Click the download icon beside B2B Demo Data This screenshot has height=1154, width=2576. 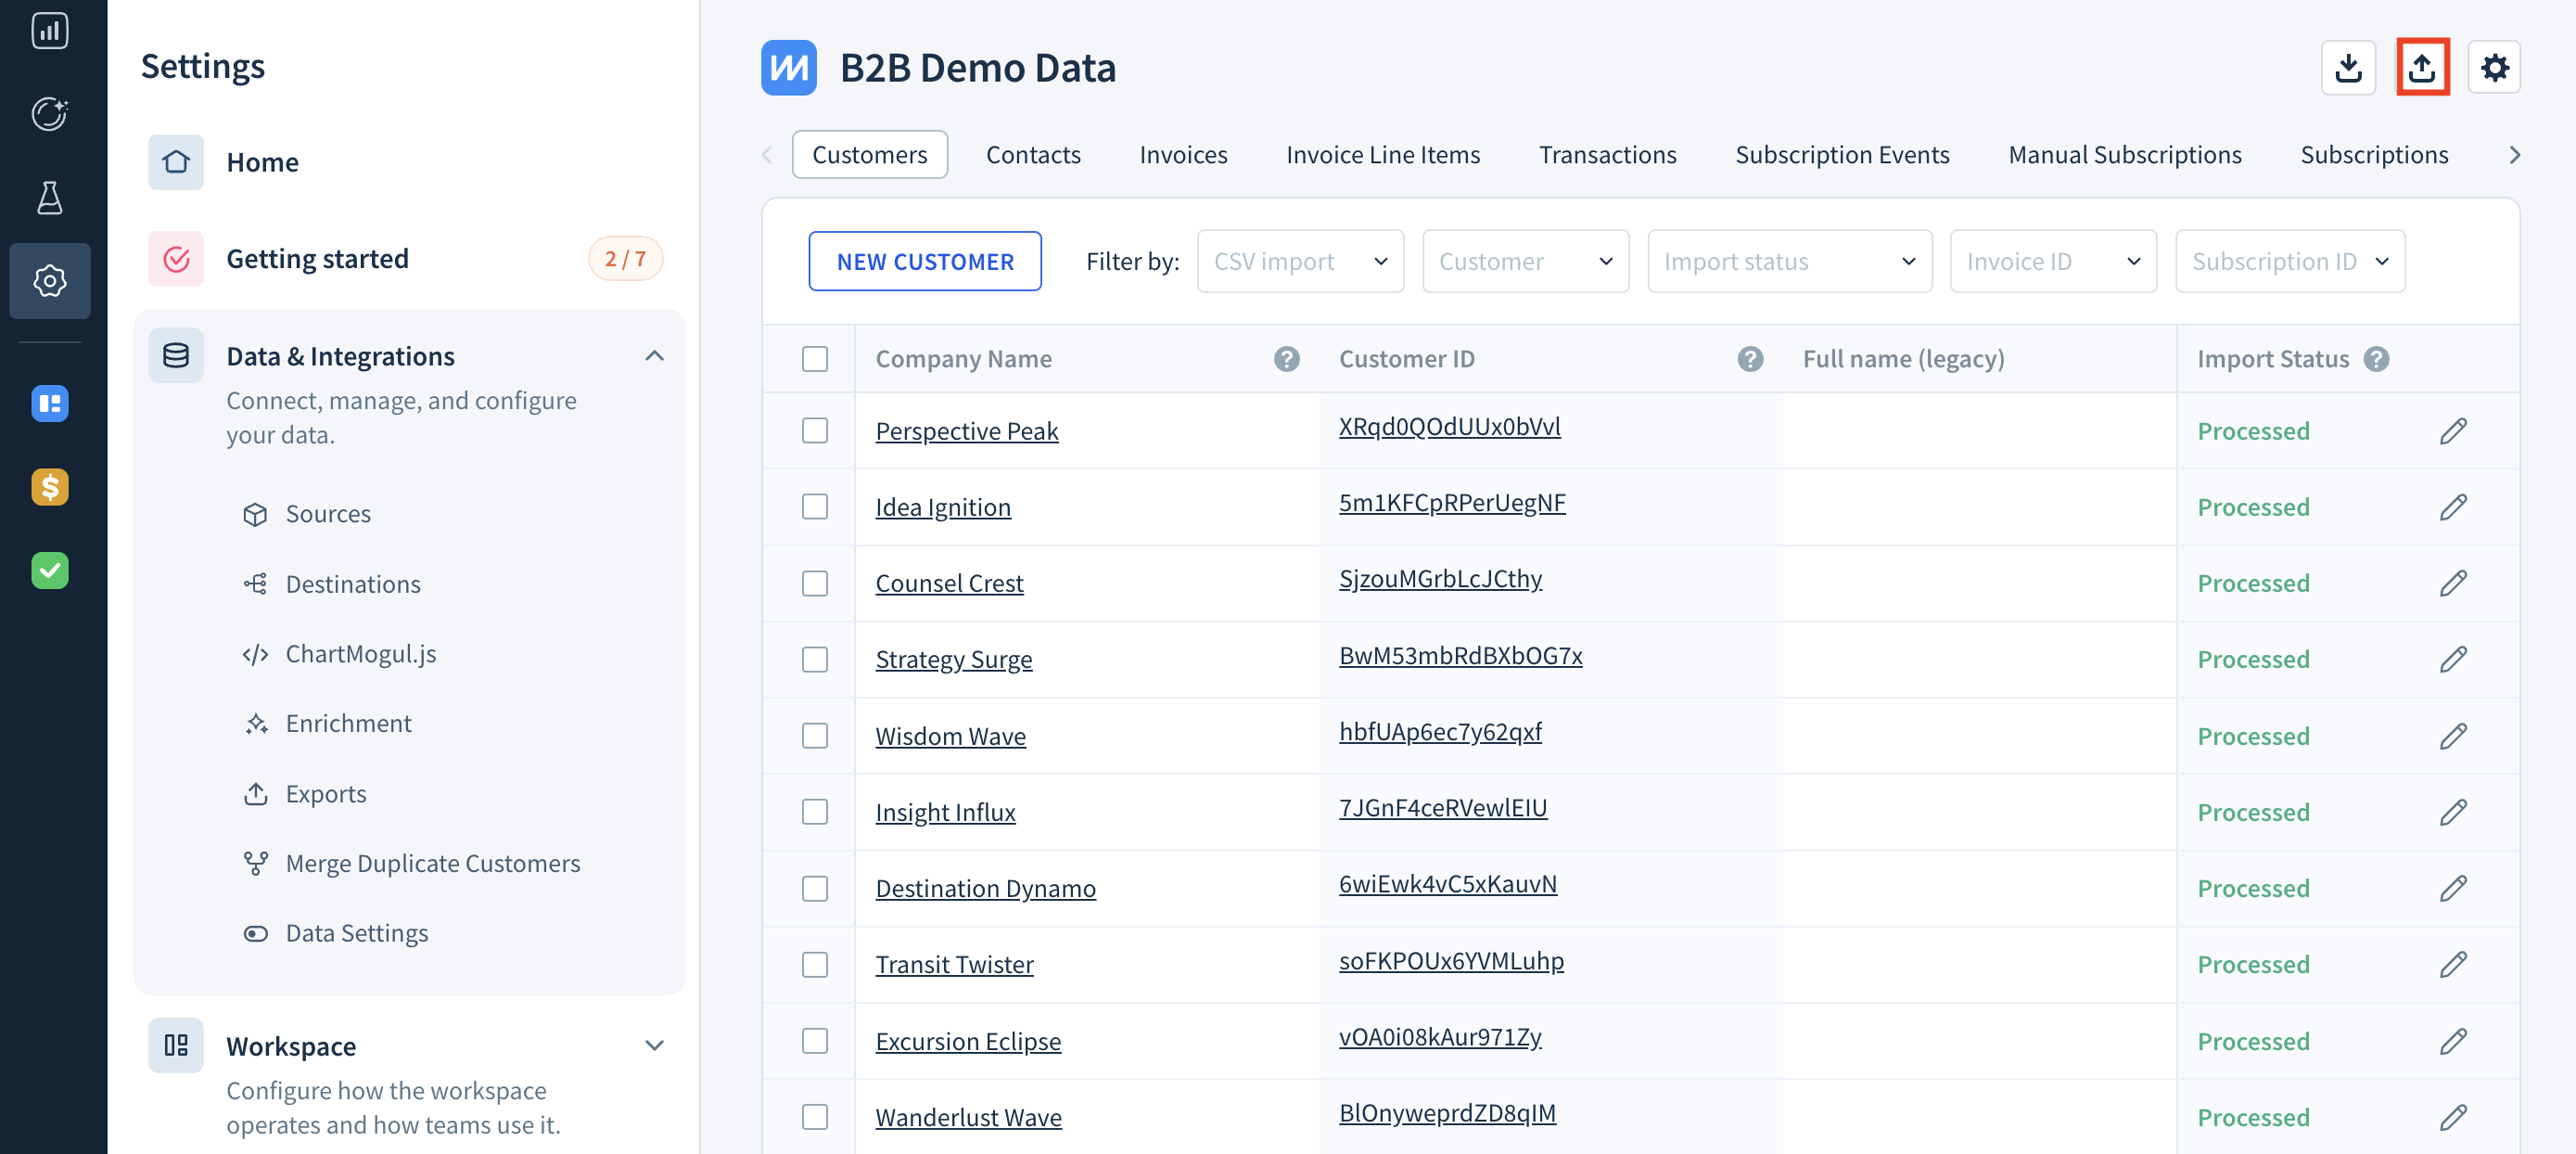pyautogui.click(x=2347, y=68)
